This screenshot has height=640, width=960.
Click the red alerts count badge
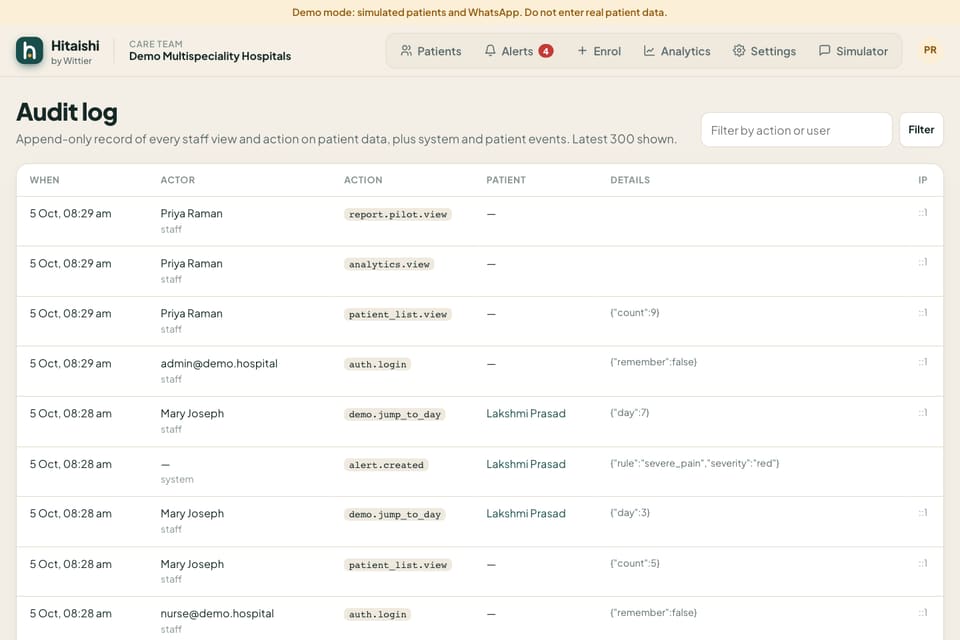[546, 51]
